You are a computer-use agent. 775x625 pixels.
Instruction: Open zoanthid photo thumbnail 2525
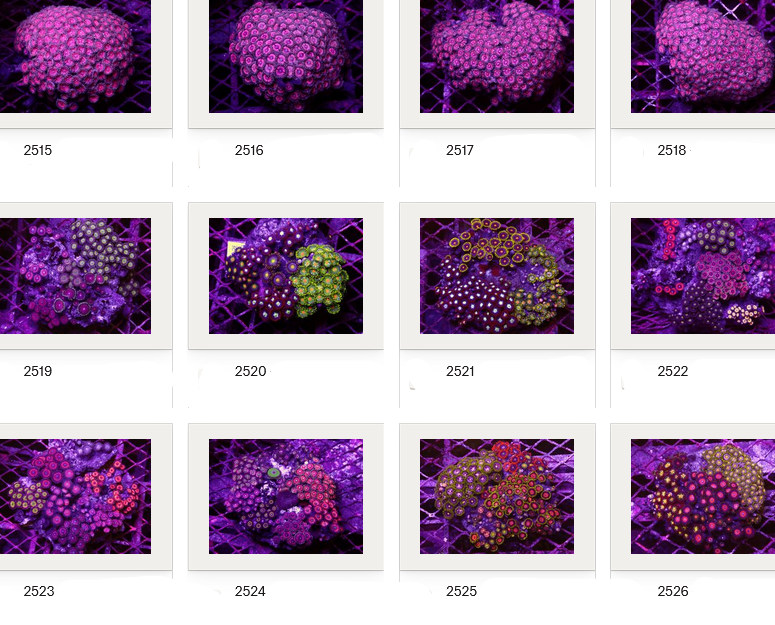(497, 497)
